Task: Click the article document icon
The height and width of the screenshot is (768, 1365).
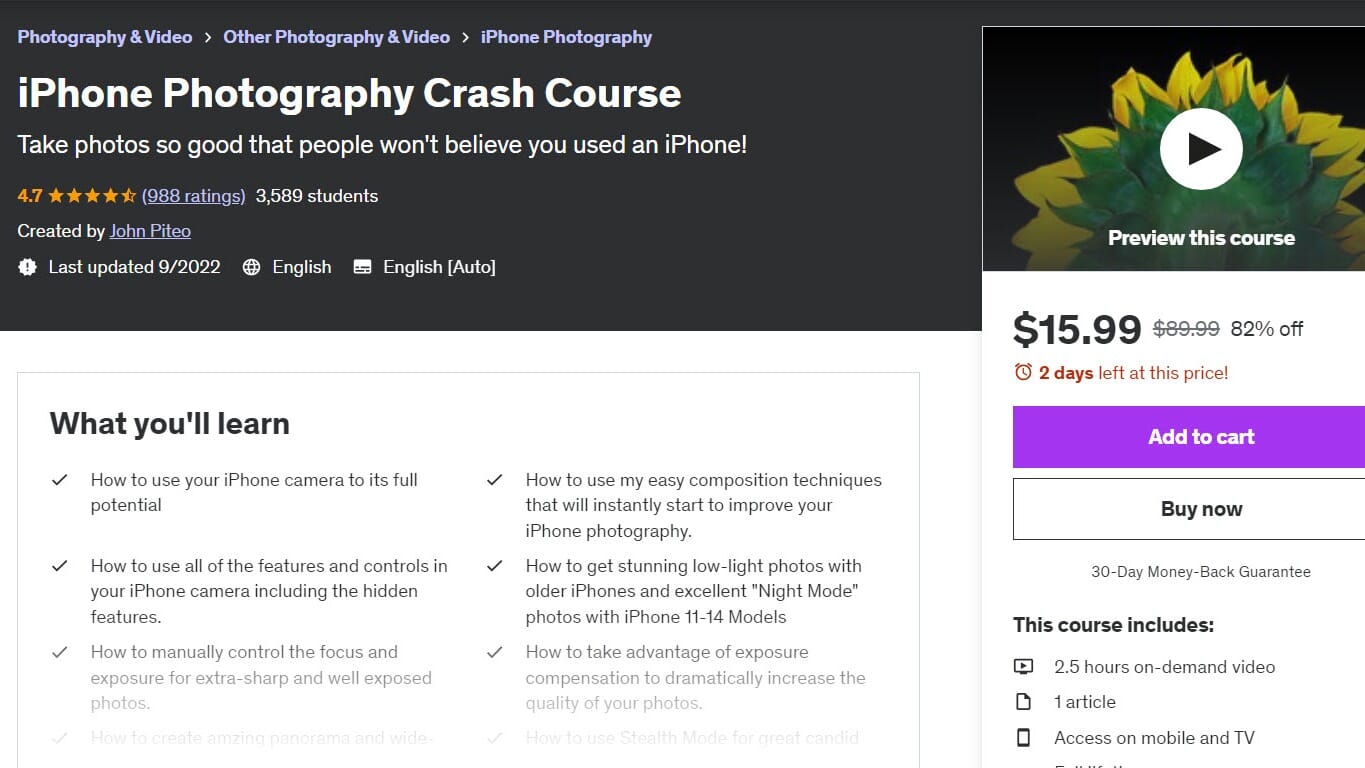Action: (1023, 701)
